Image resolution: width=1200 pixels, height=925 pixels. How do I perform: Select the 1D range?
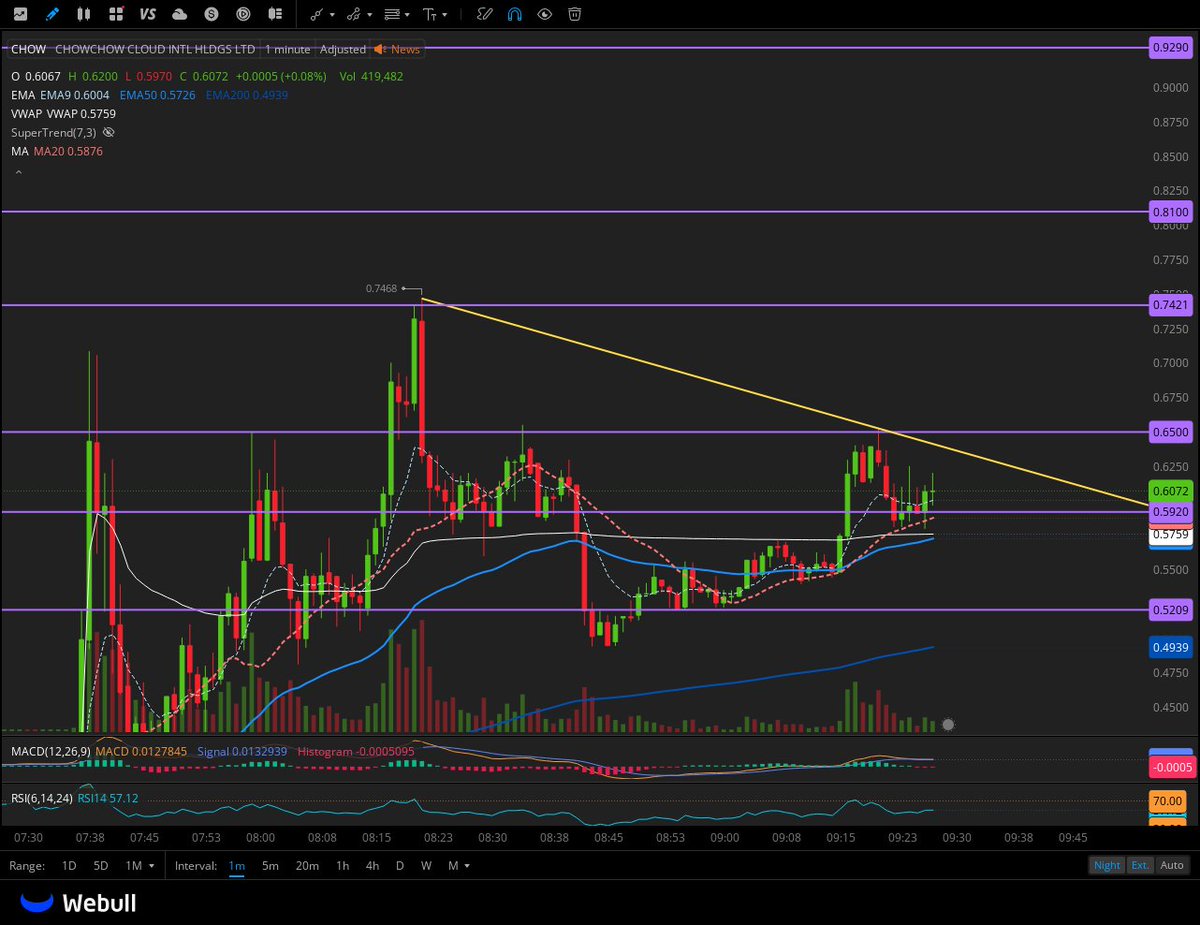click(69, 865)
